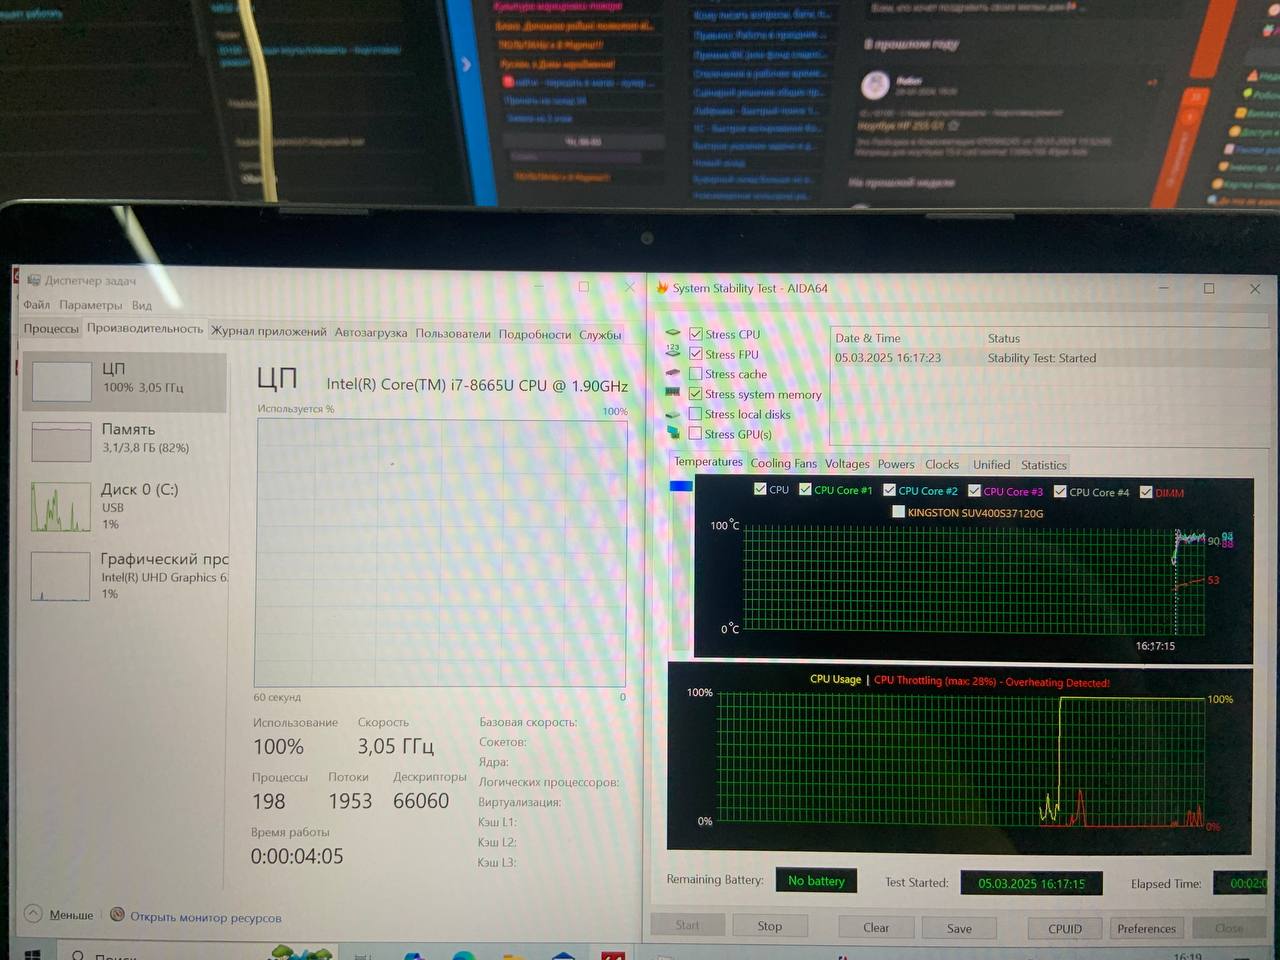
Task: Toggle CPU Core #4 graph checkbox
Action: click(x=1060, y=492)
